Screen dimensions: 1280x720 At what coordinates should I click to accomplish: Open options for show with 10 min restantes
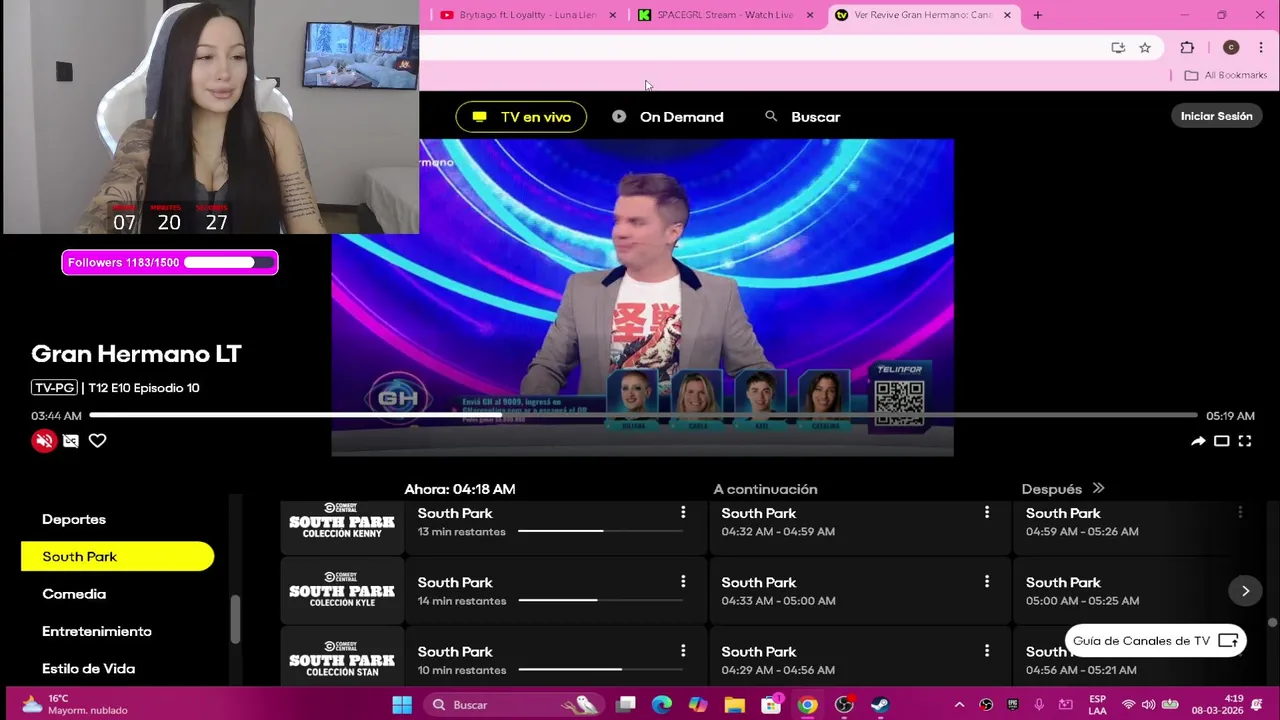coord(683,651)
